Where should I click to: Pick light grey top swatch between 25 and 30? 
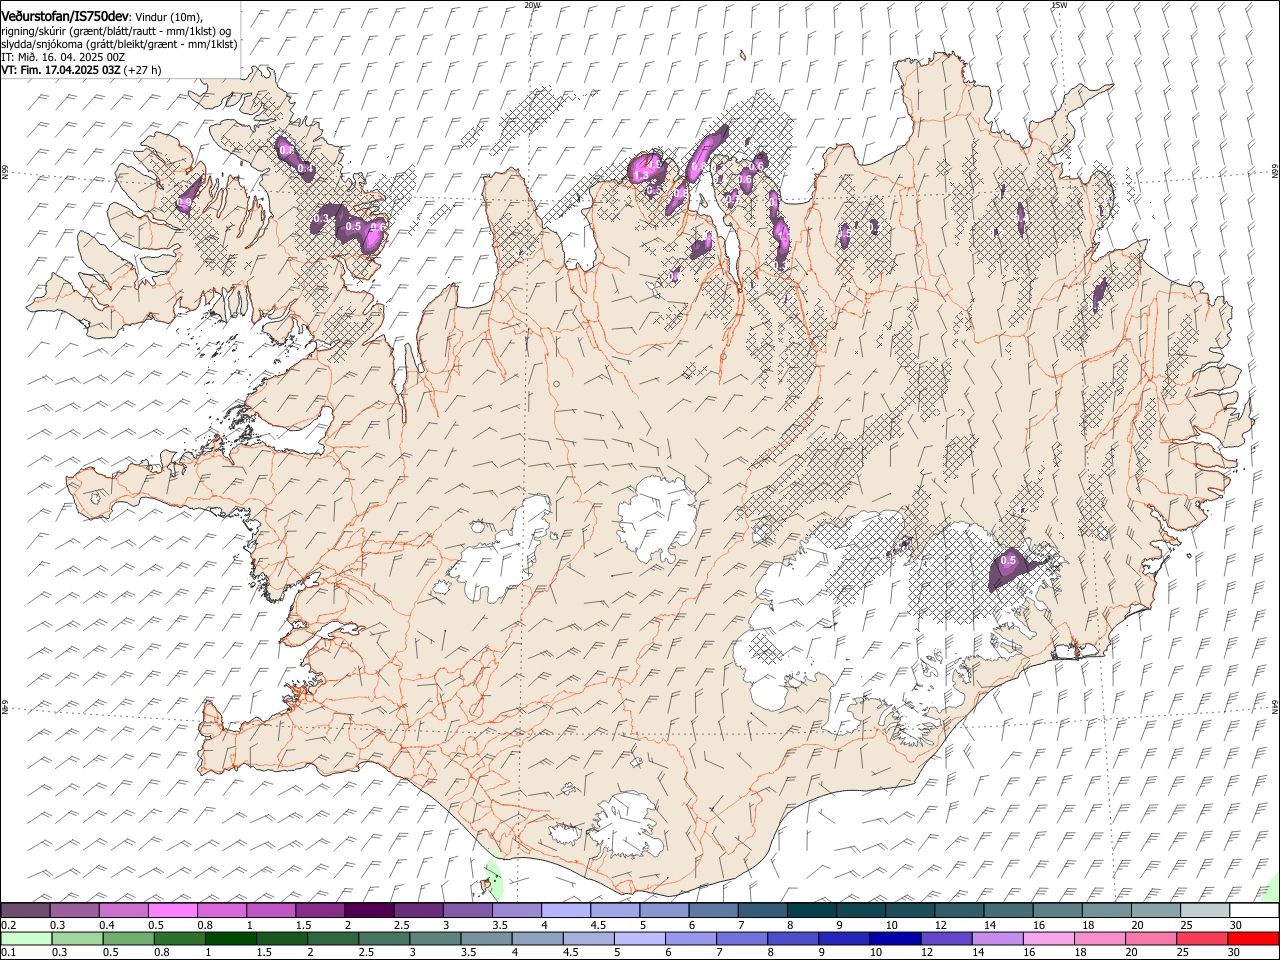coord(1204,910)
